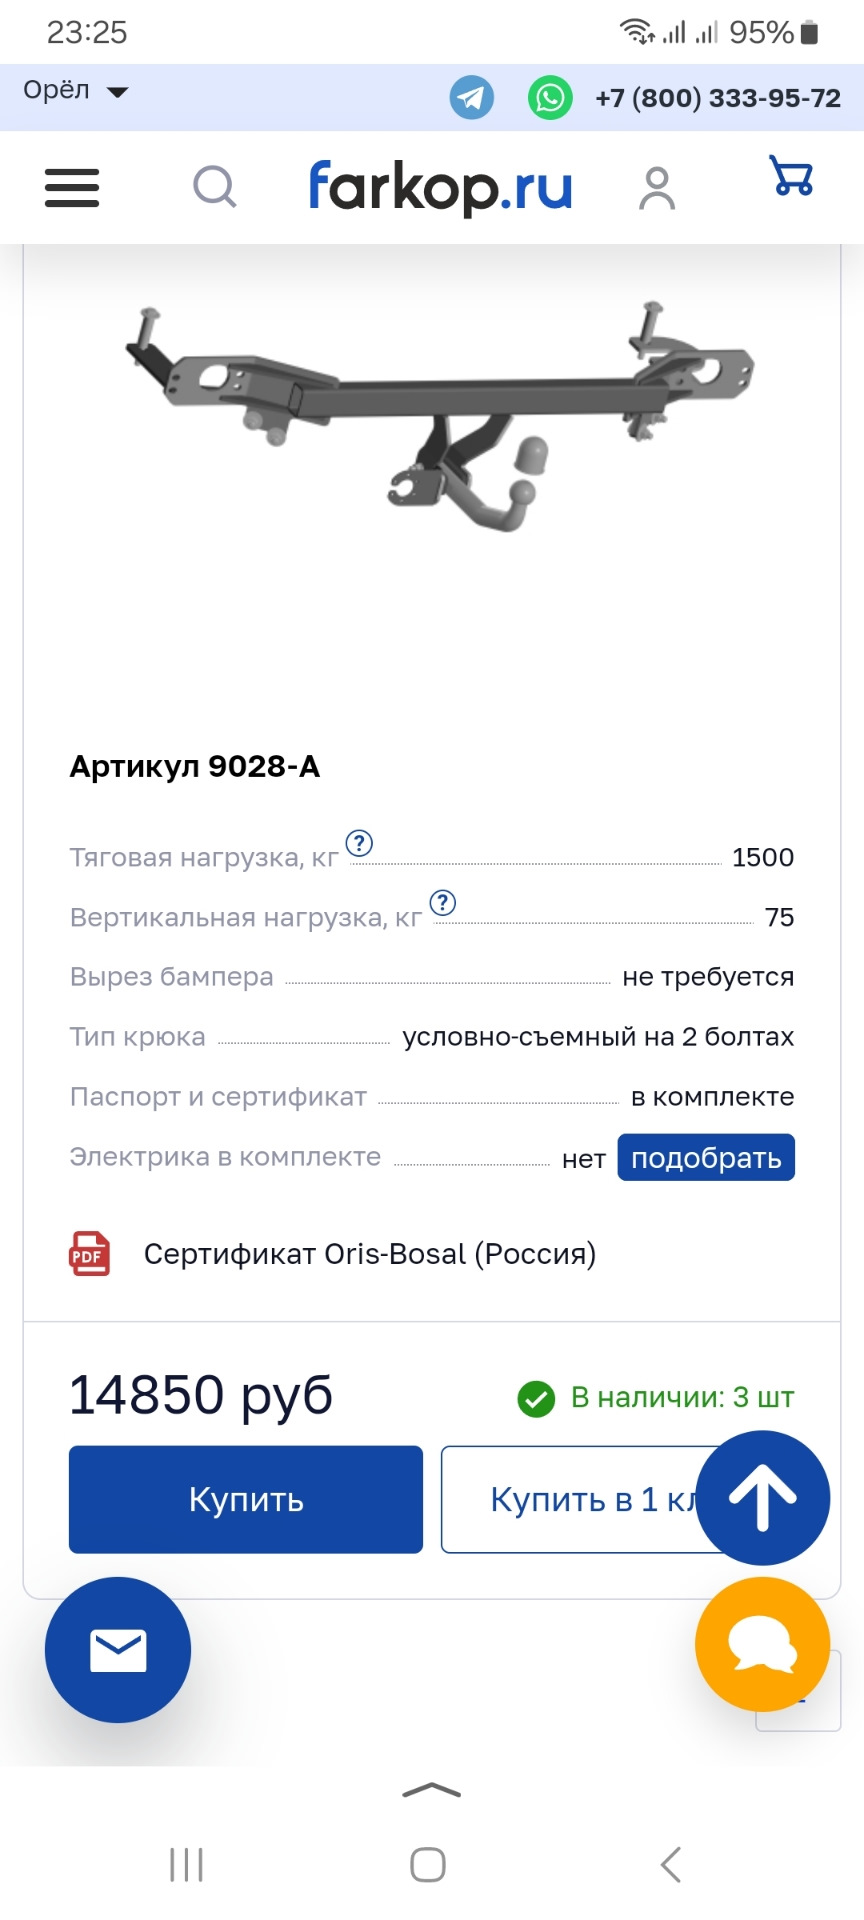Open the user account profile icon

point(657,188)
